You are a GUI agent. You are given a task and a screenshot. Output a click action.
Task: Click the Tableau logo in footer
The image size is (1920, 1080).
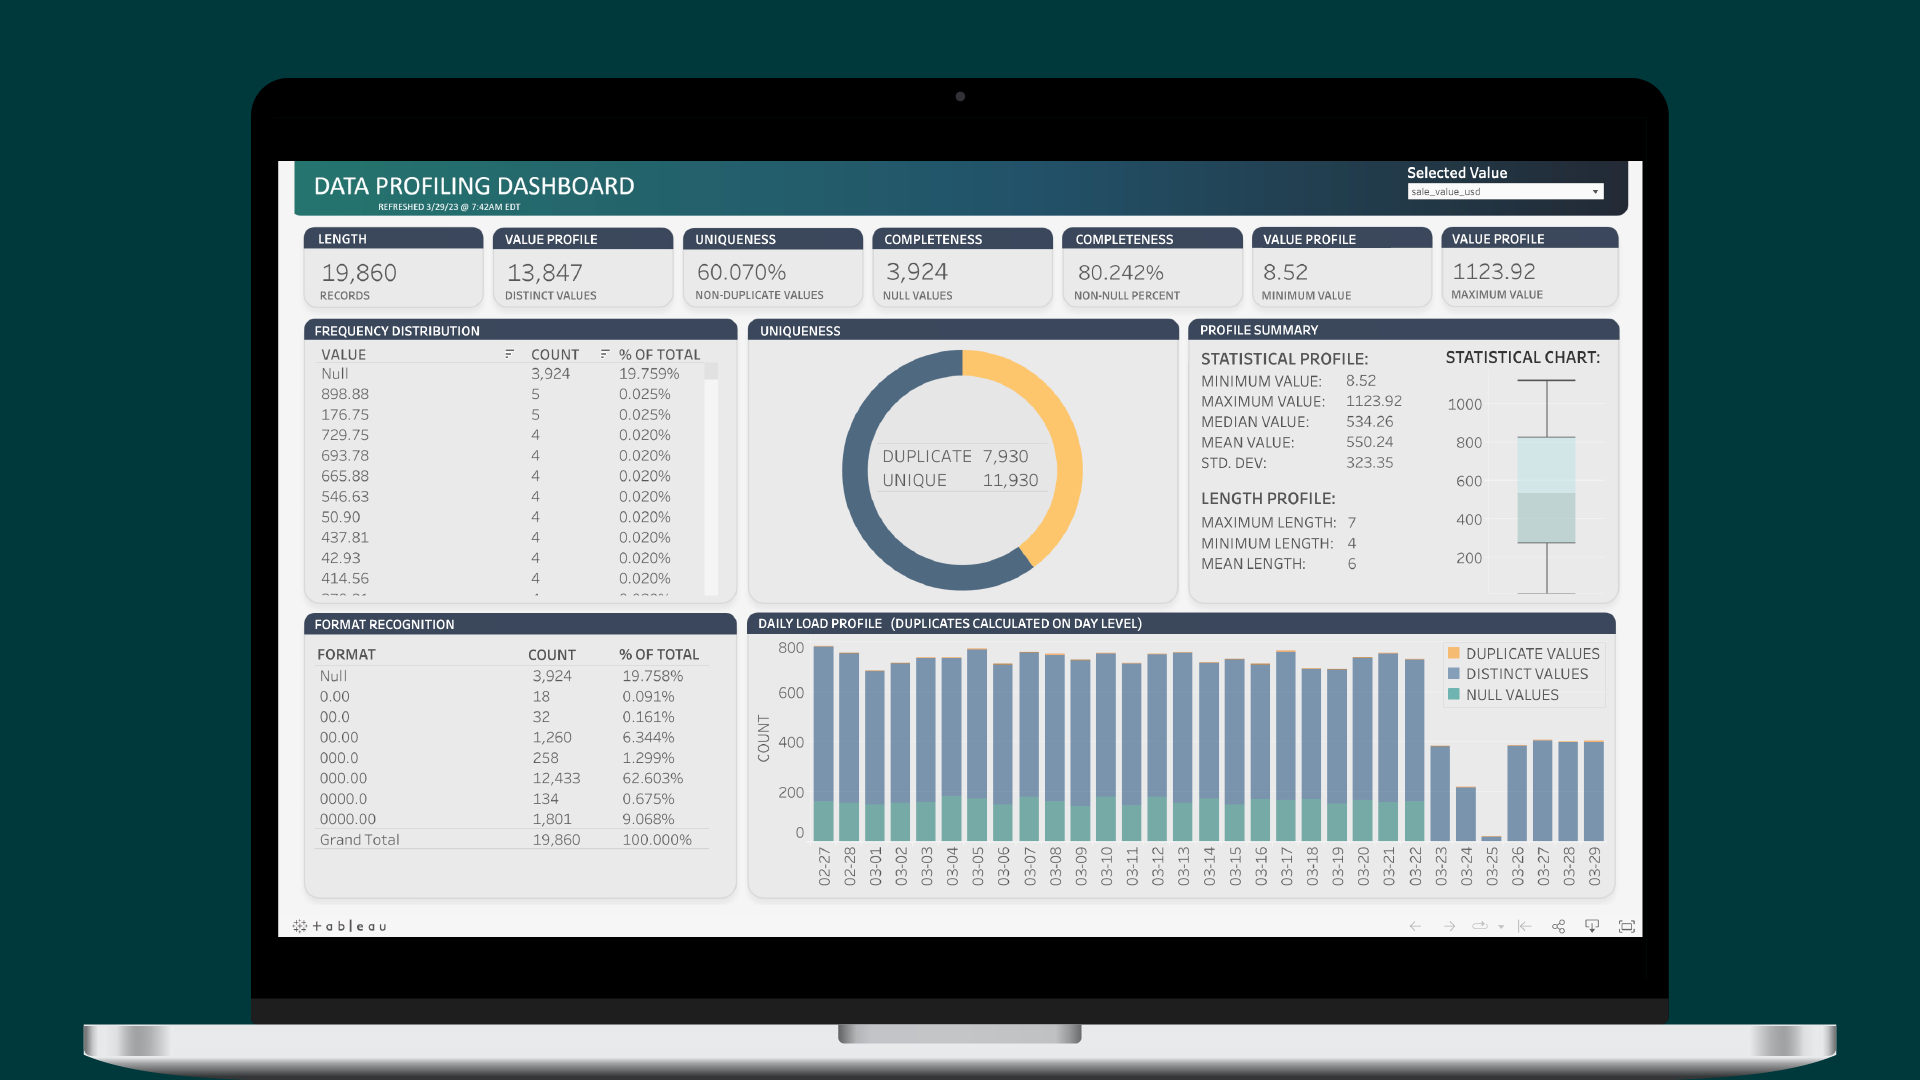coord(340,926)
